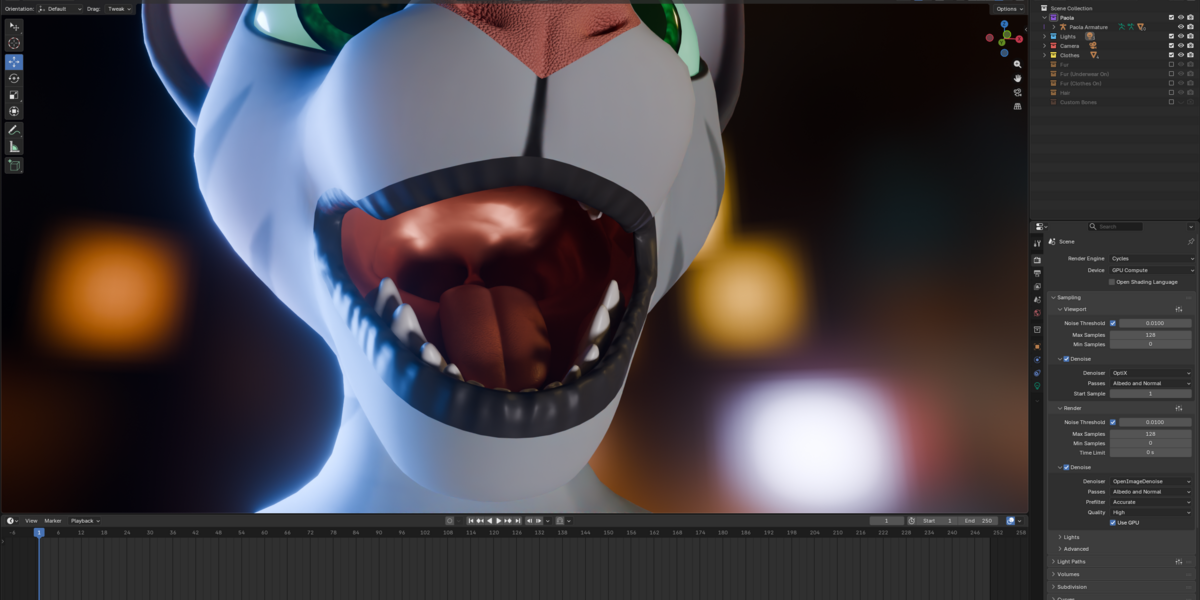Image resolution: width=1200 pixels, height=600 pixels.
Task: Toggle the Use GPU checkbox
Action: tap(1113, 522)
